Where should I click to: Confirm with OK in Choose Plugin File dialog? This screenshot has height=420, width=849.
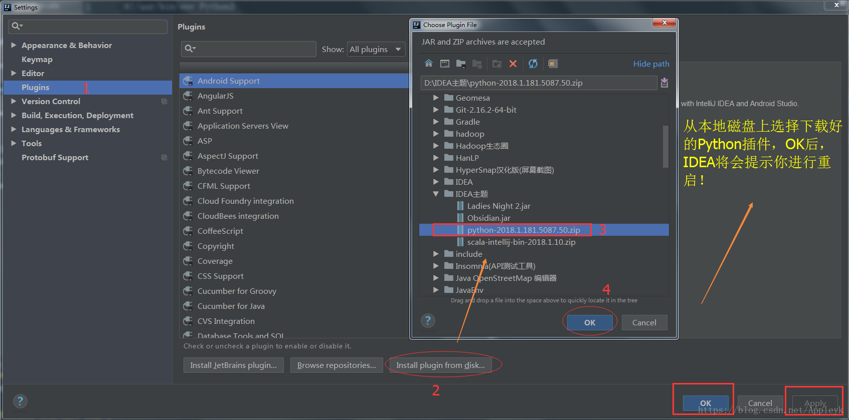click(x=590, y=323)
